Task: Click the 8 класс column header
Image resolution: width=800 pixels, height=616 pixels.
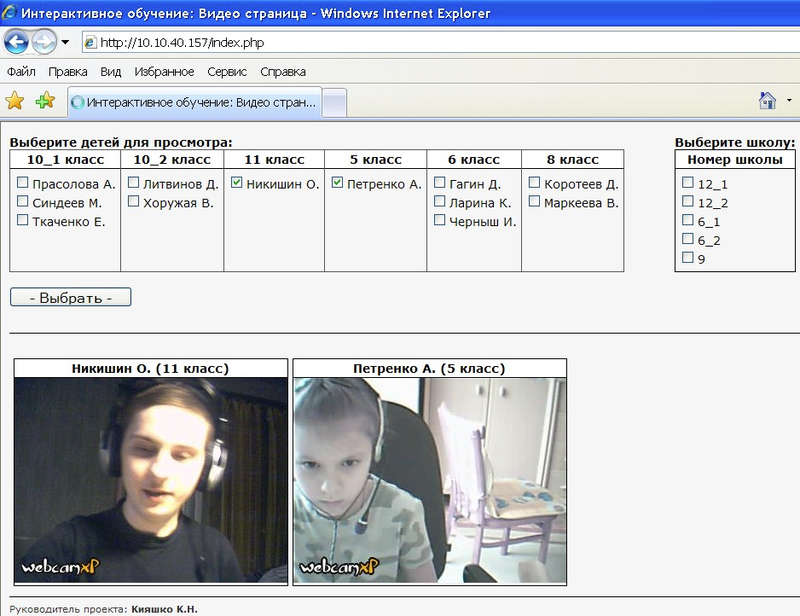Action: 572,160
